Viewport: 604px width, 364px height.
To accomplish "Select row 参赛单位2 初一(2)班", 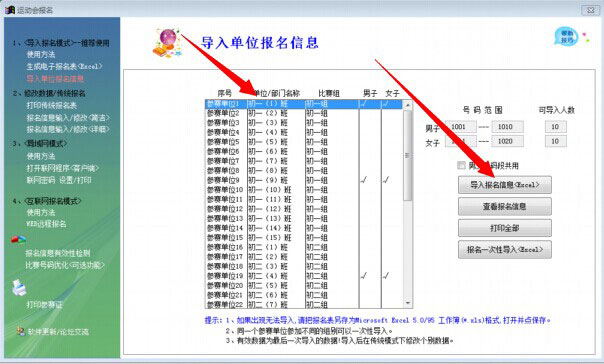I will 304,113.
